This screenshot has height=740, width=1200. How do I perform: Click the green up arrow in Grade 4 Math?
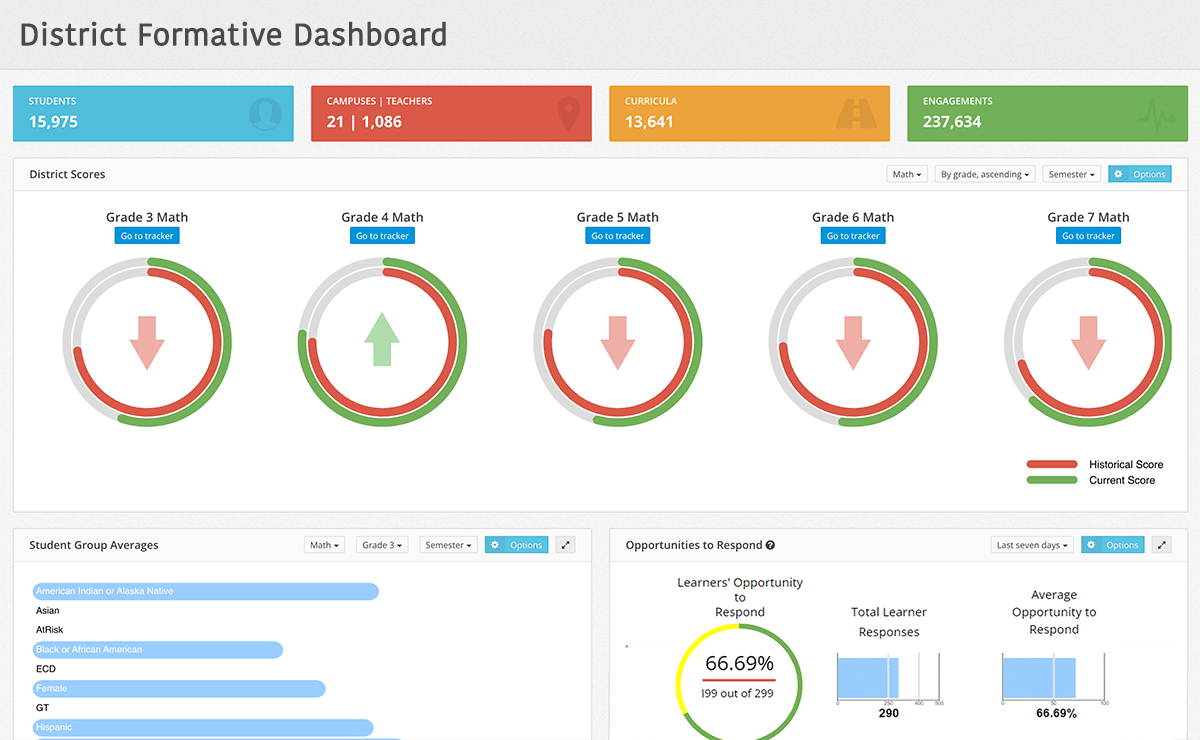point(382,340)
